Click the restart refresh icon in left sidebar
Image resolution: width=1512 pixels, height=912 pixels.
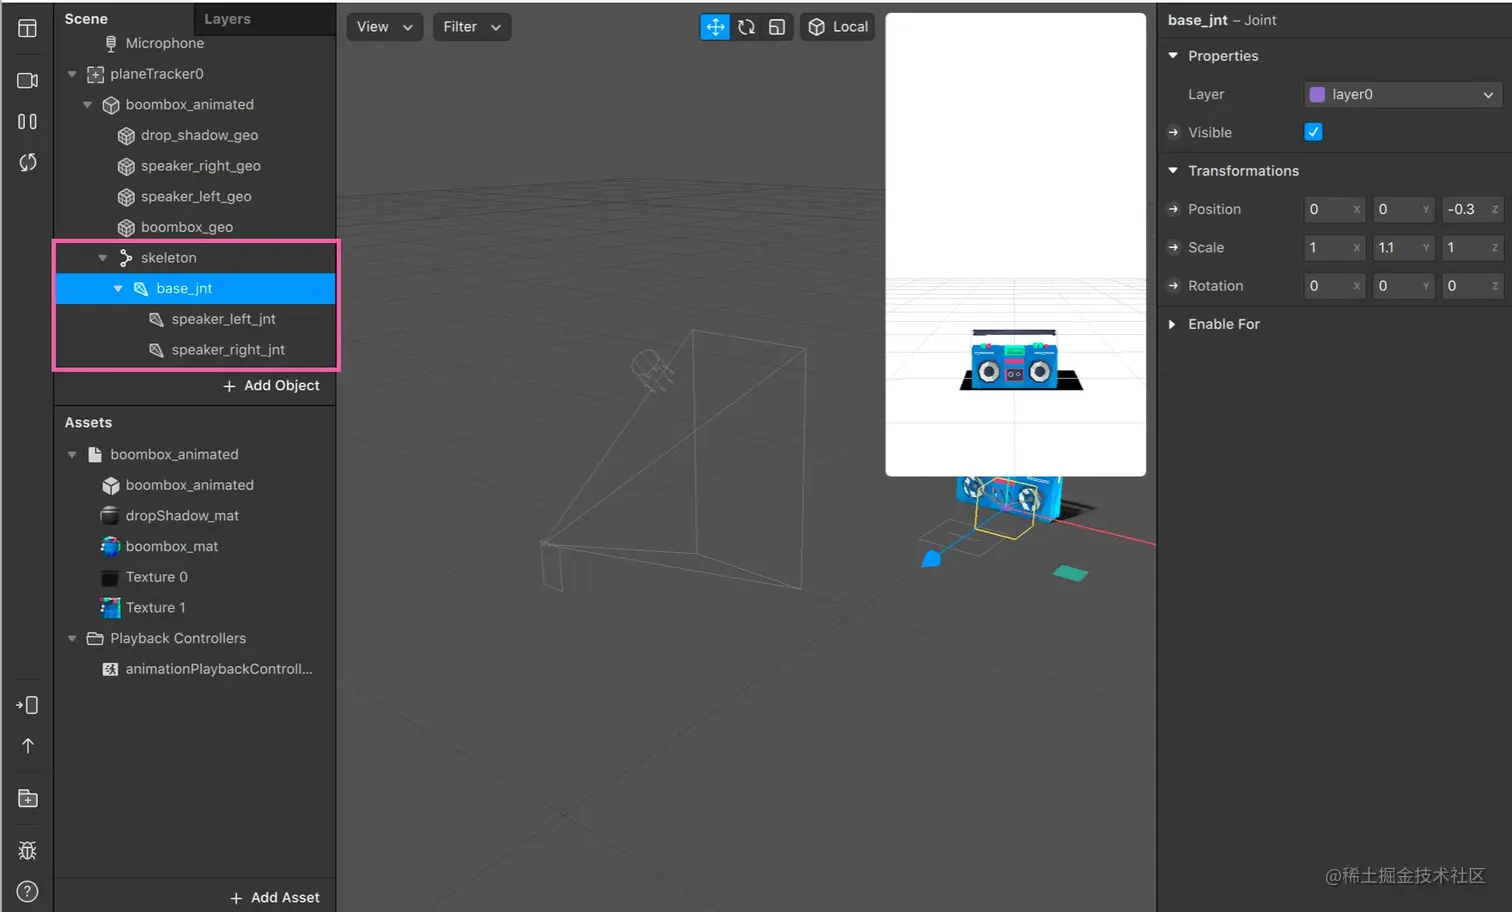27,162
